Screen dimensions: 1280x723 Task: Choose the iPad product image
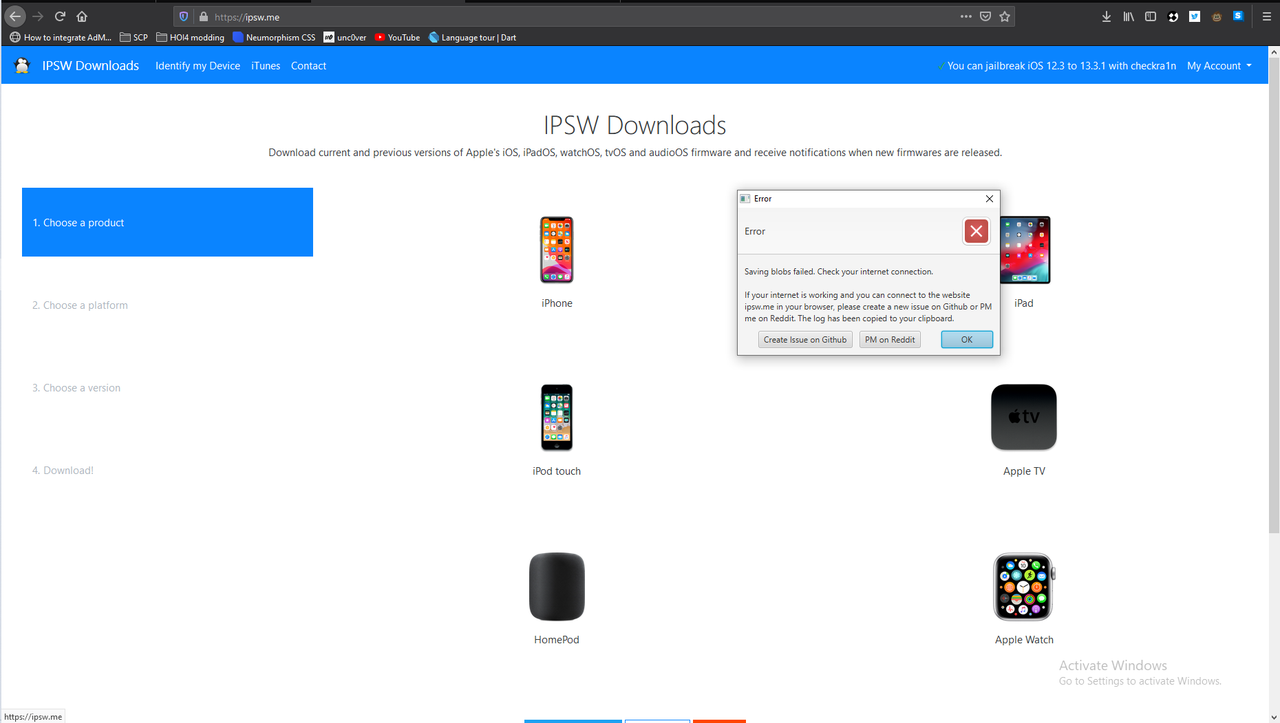[x=1024, y=250]
